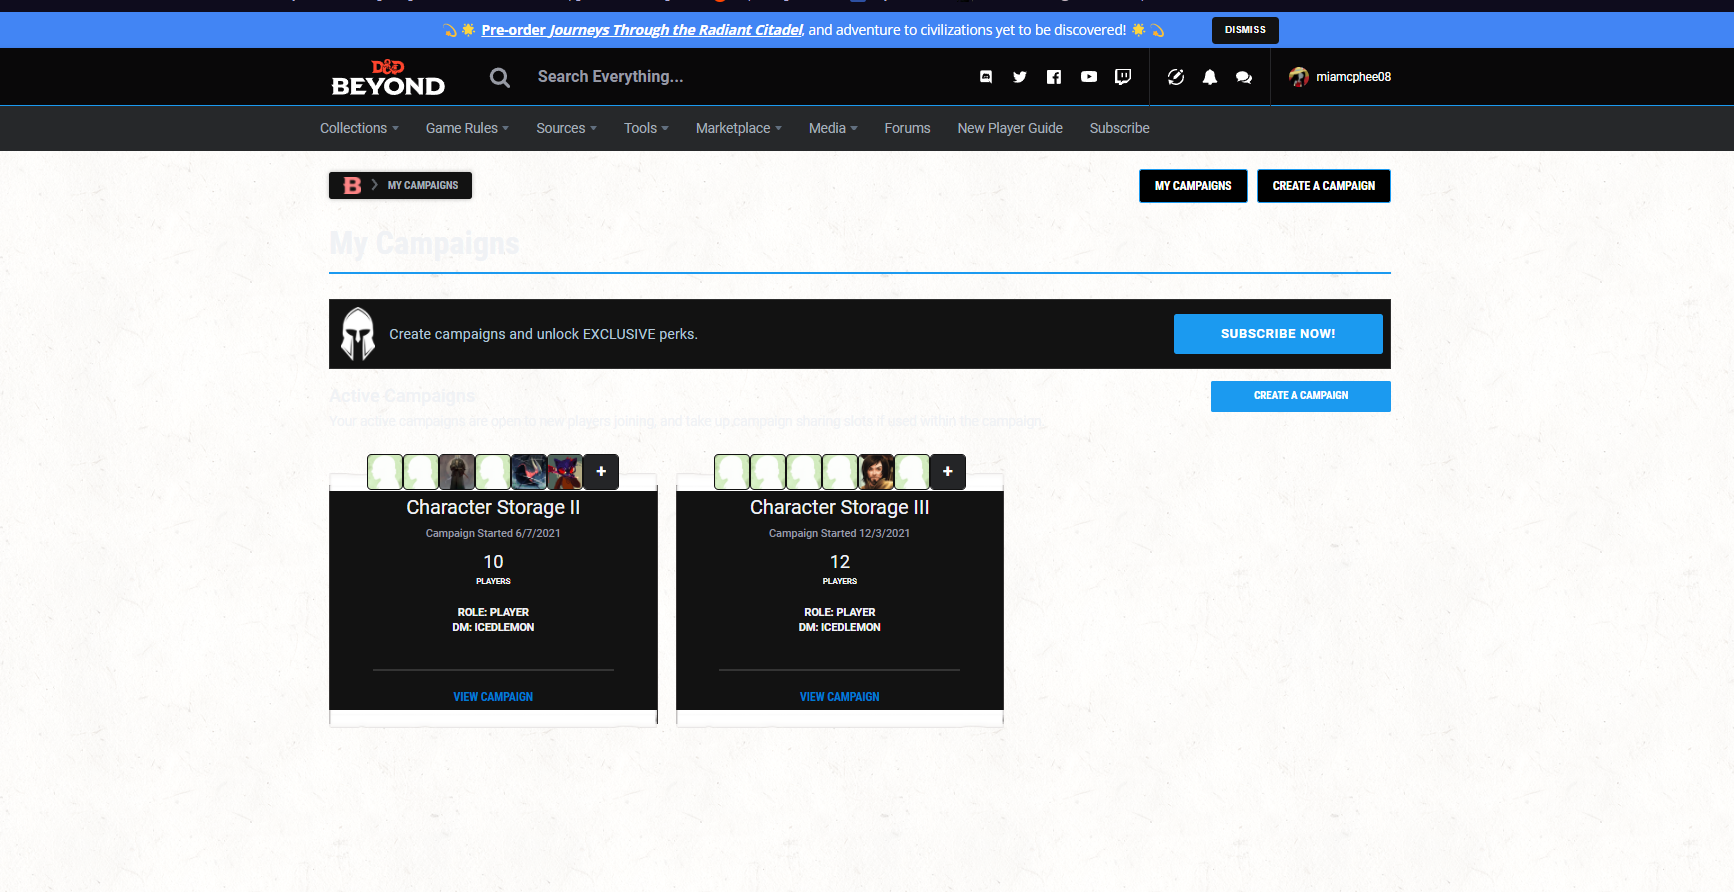Open the Journeys Through the Radiant Citadel link
This screenshot has height=892, width=1734.
pyautogui.click(x=642, y=30)
